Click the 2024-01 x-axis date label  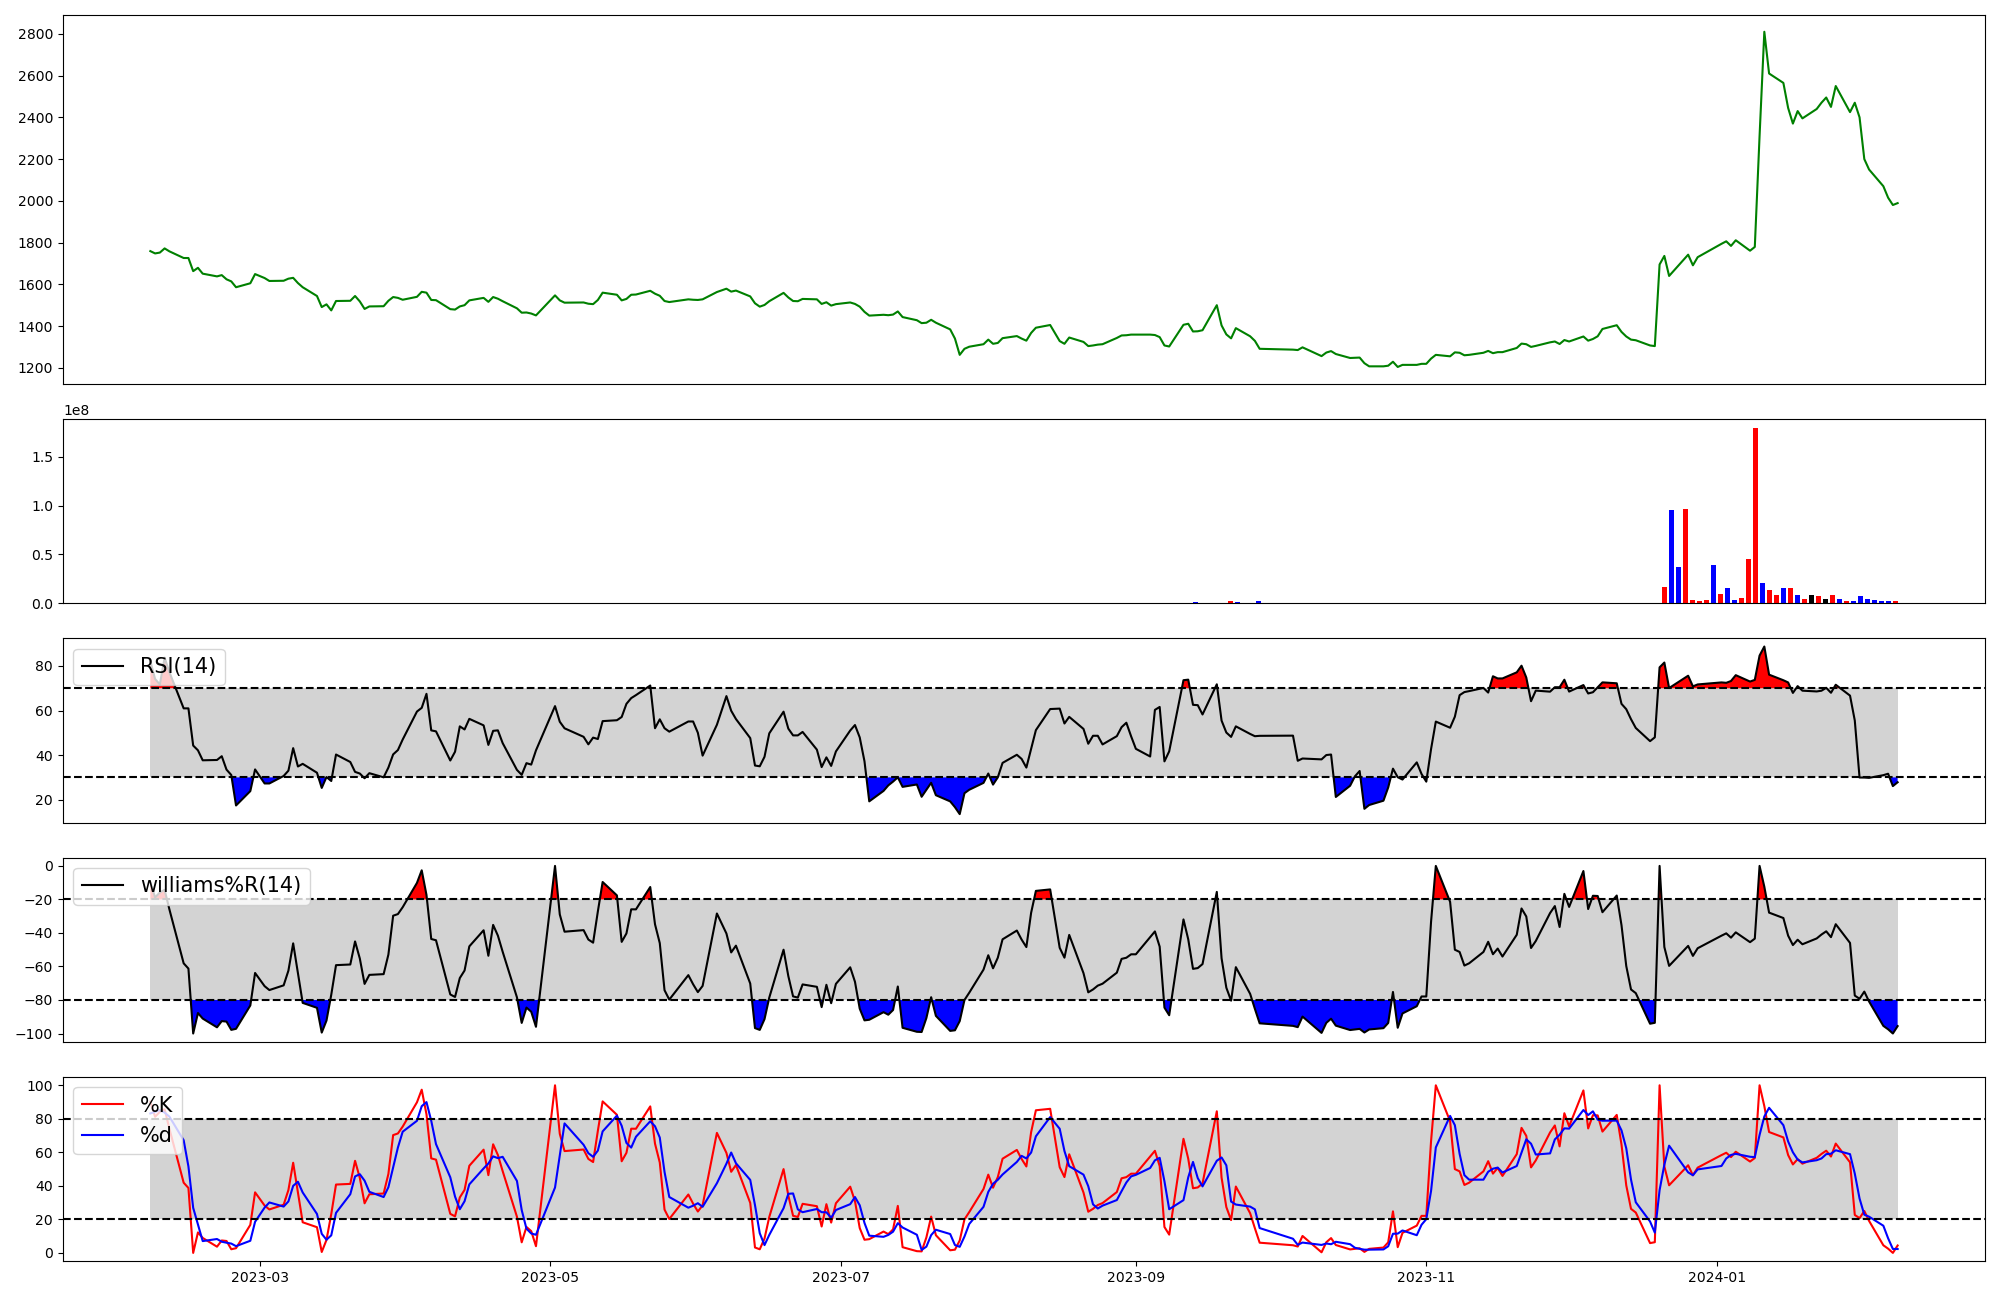[1717, 1277]
